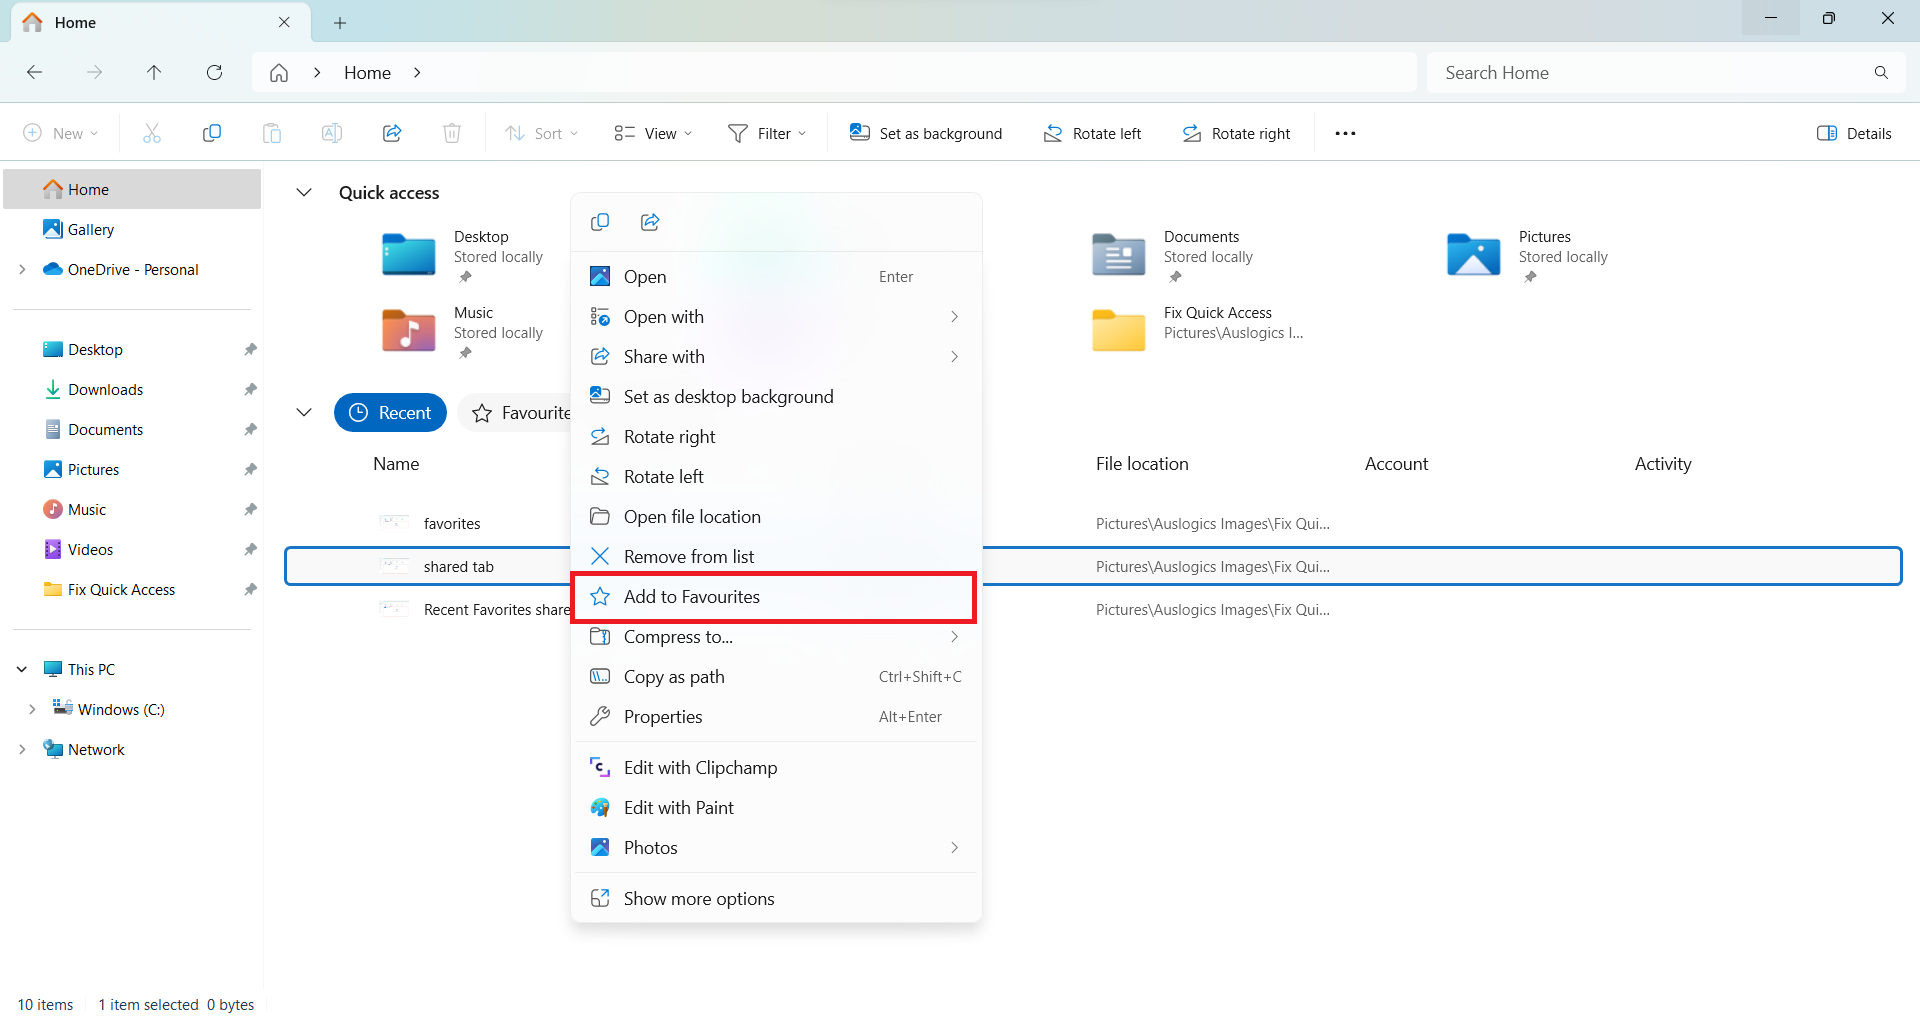
Task: Switch to the Recent filter
Action: [x=390, y=413]
